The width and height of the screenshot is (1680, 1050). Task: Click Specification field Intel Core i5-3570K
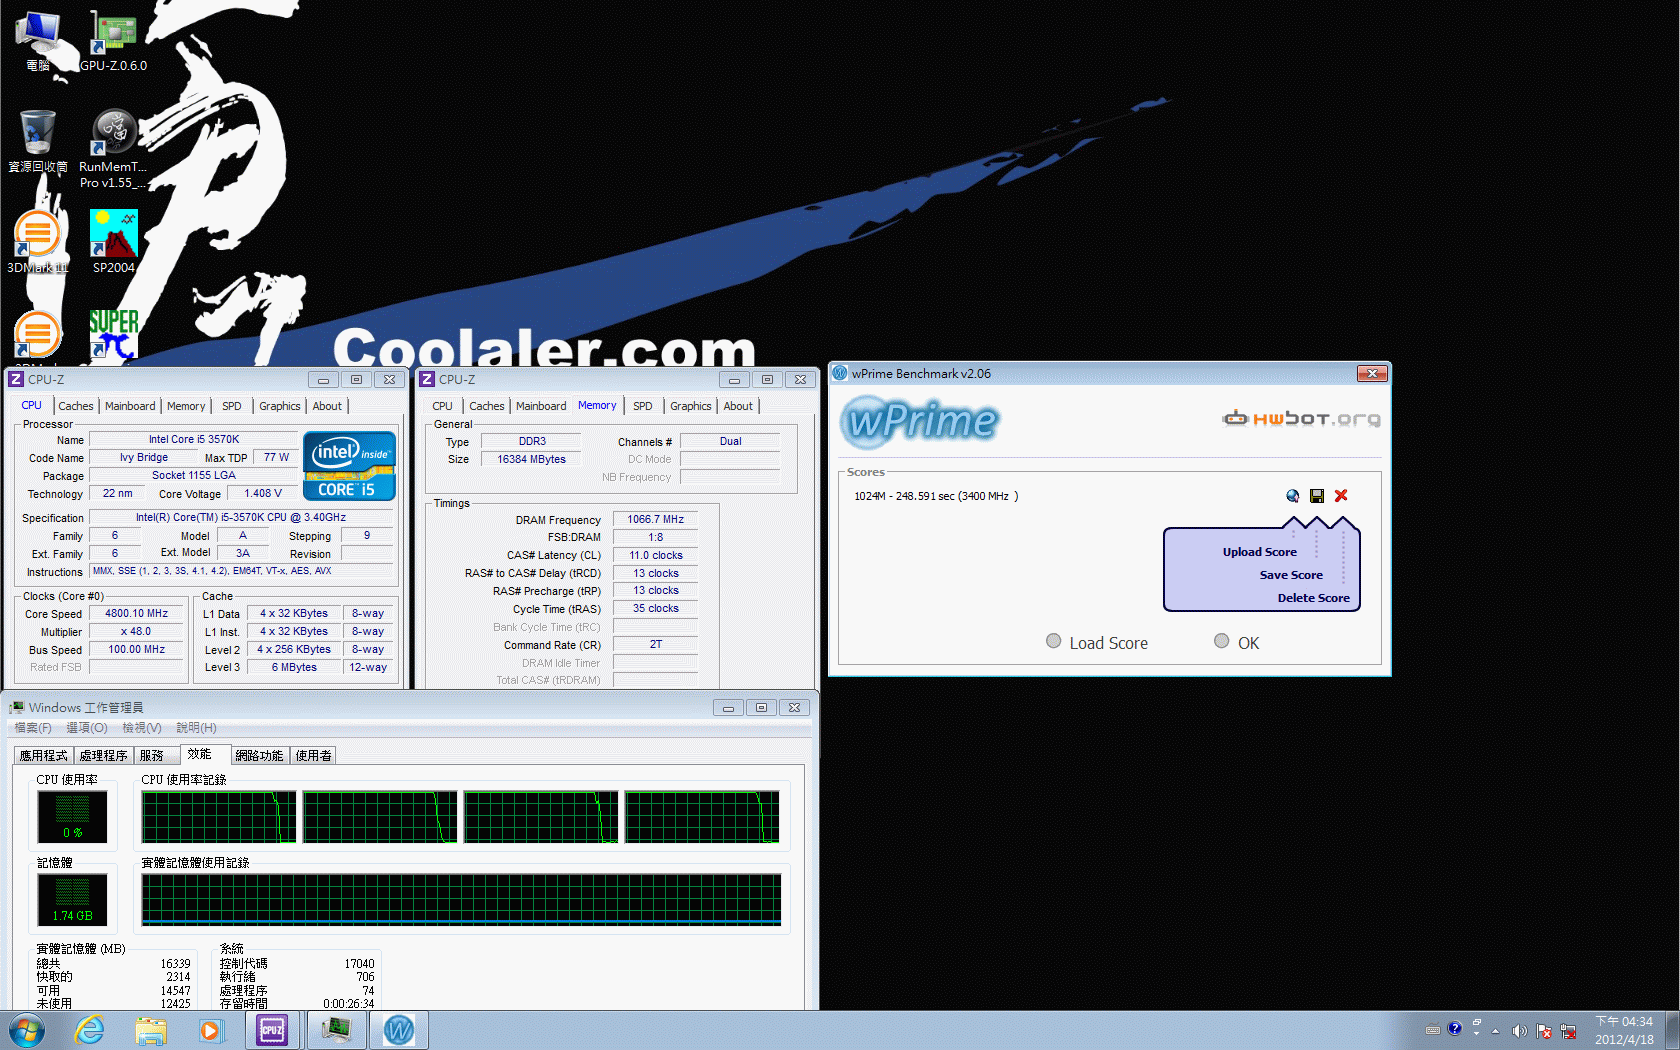point(241,518)
